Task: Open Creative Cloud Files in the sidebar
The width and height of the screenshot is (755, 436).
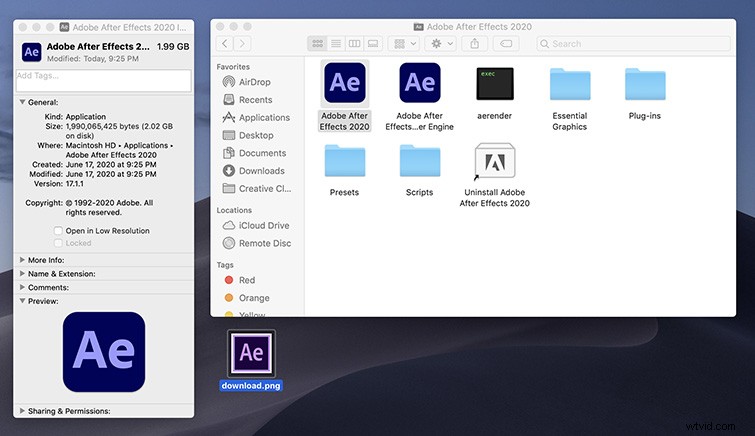Action: pyautogui.click(x=257, y=189)
